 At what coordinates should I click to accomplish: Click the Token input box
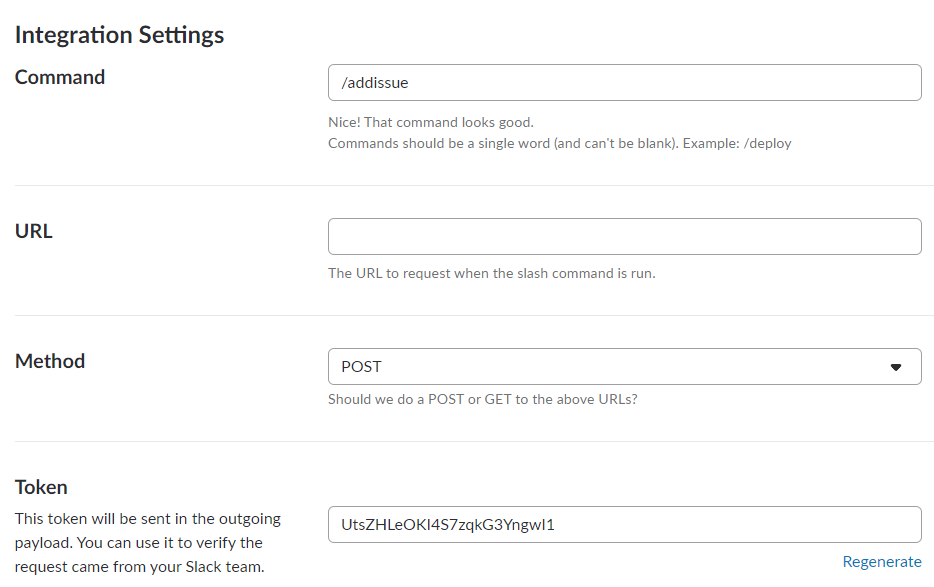coord(624,524)
